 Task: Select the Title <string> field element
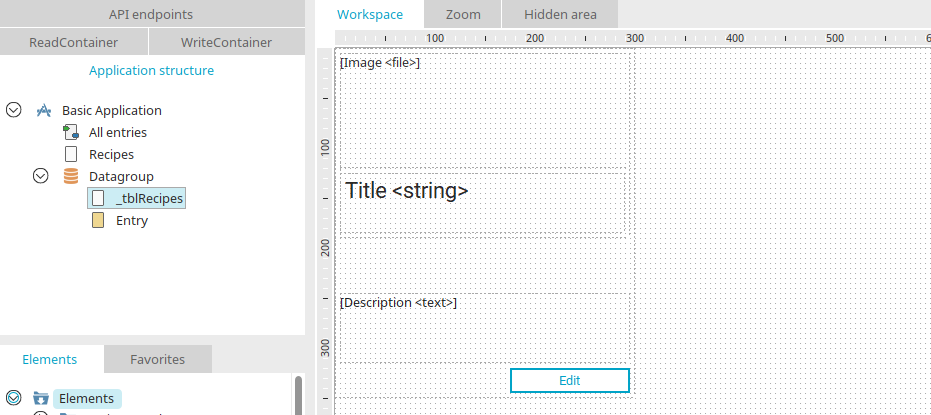click(407, 190)
